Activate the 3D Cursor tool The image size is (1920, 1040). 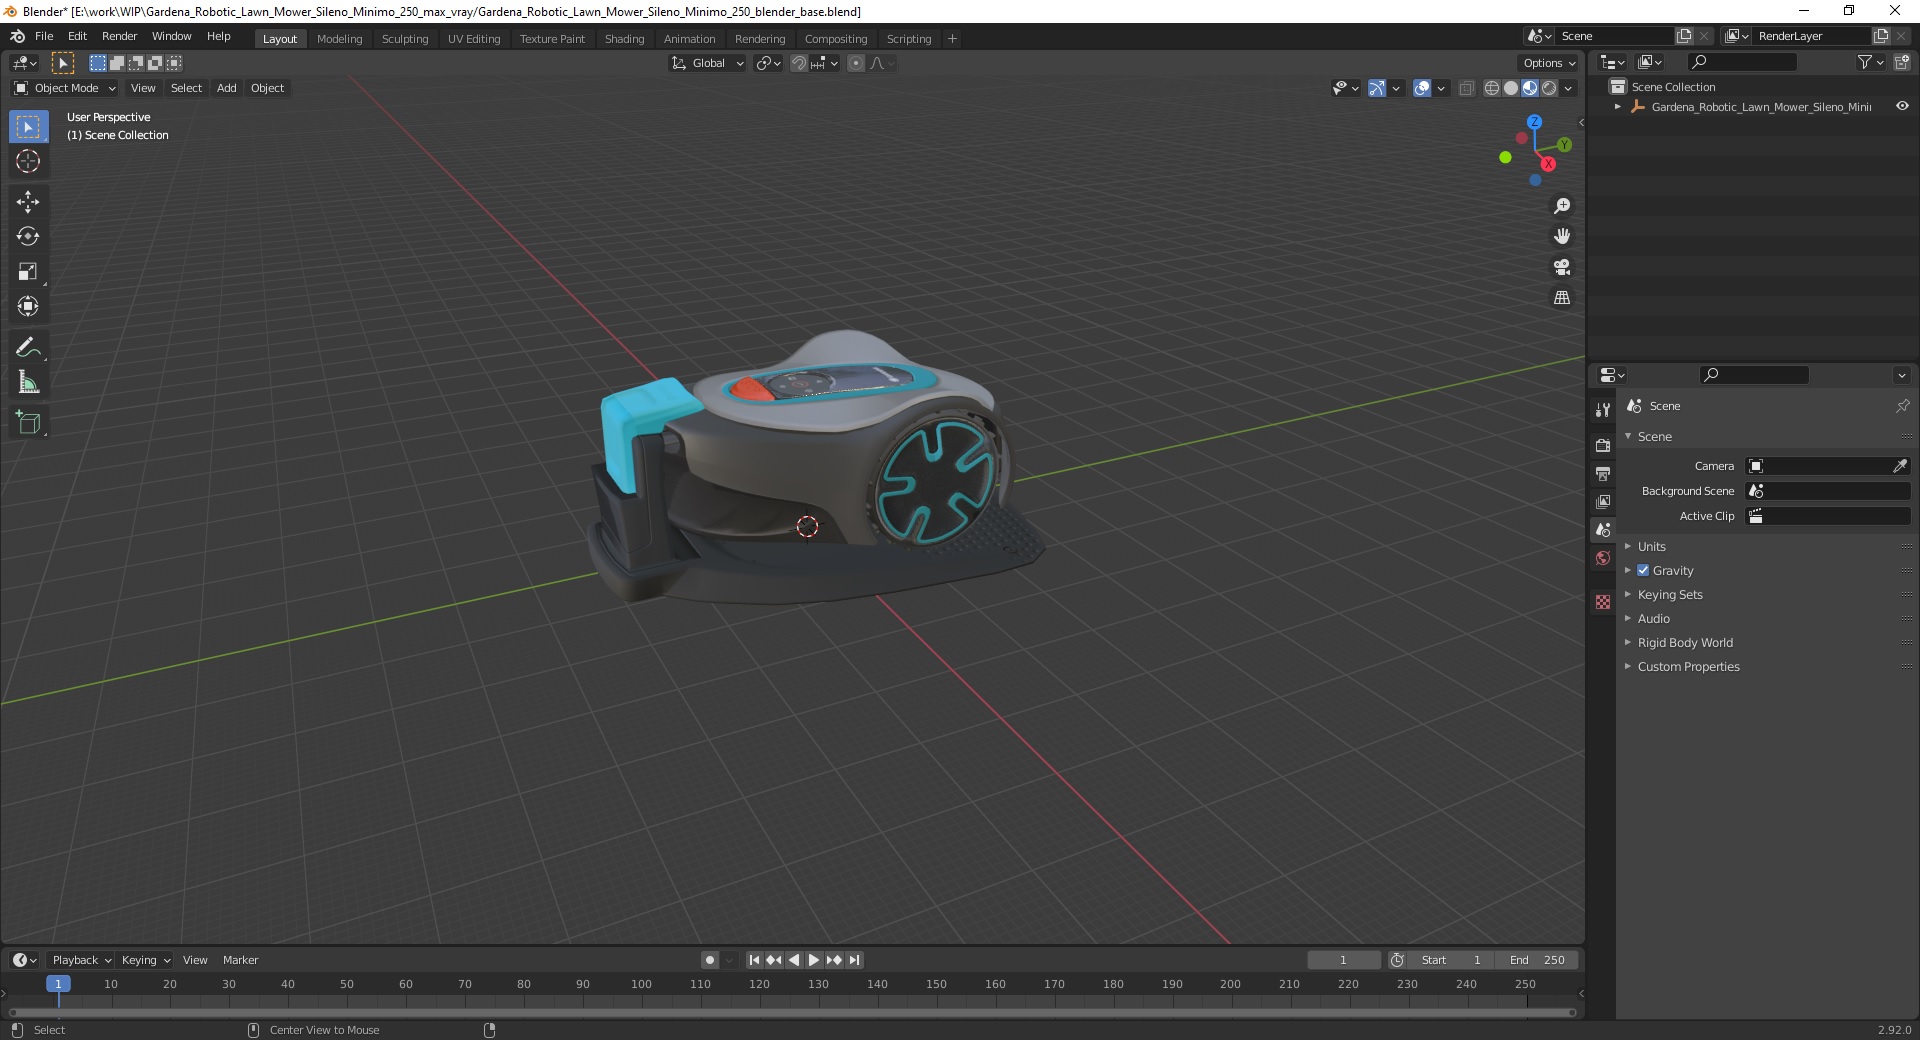coord(28,161)
